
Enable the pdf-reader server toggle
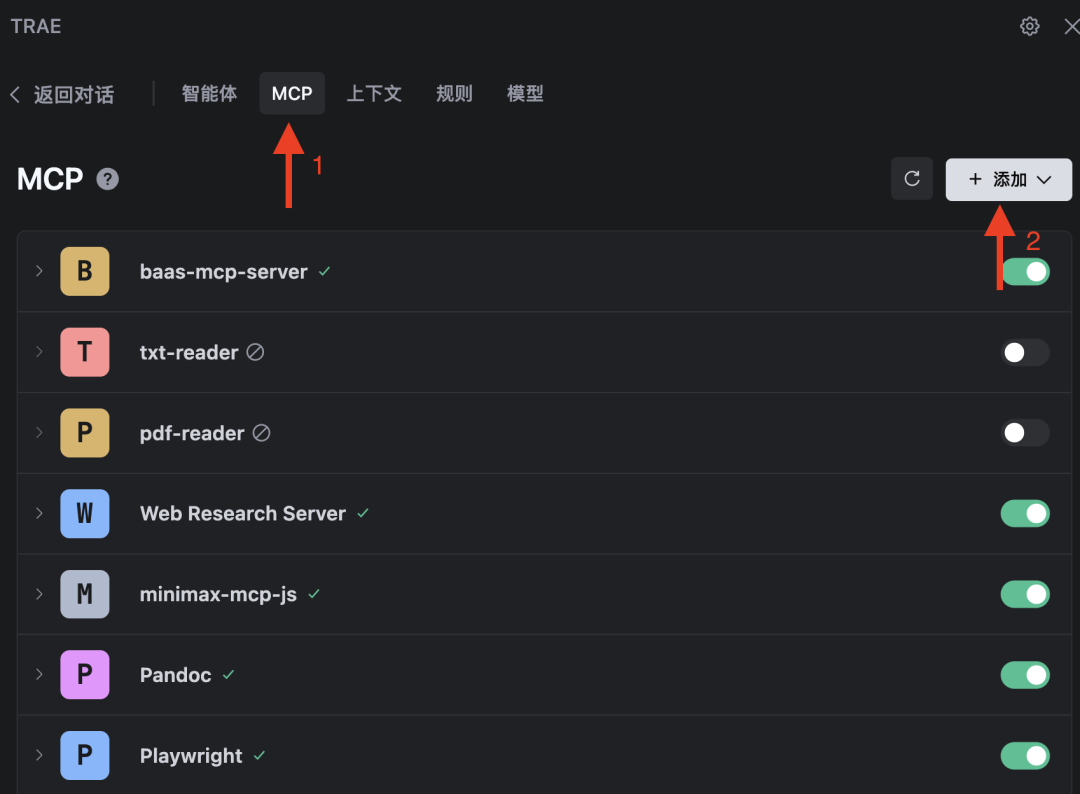point(1025,432)
